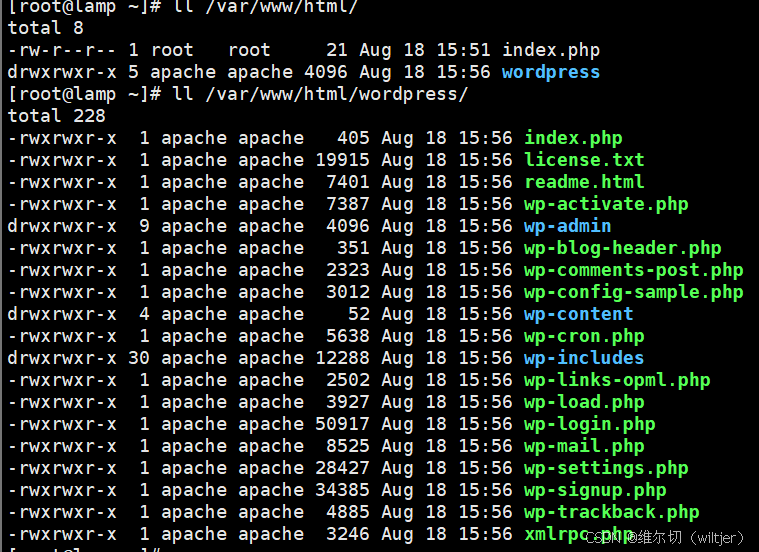Select size 2502 of wp-links-opml.php
This screenshot has height=552, width=759.
(348, 381)
